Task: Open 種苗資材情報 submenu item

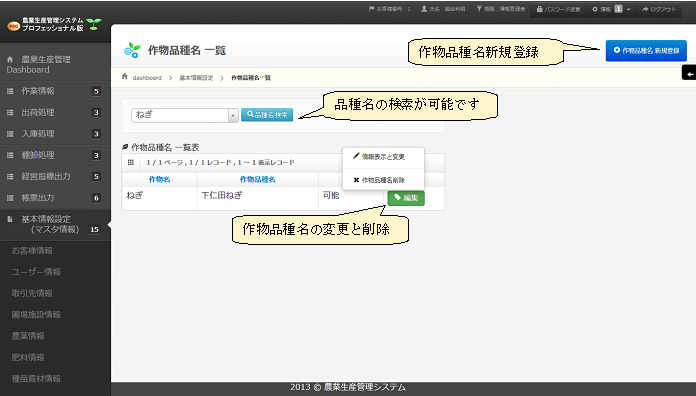Action: pyautogui.click(x=55, y=379)
